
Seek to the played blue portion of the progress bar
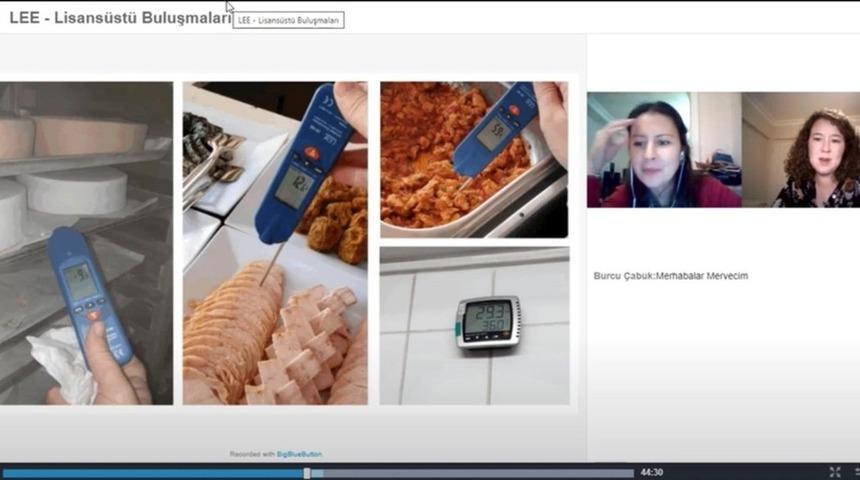point(150,473)
